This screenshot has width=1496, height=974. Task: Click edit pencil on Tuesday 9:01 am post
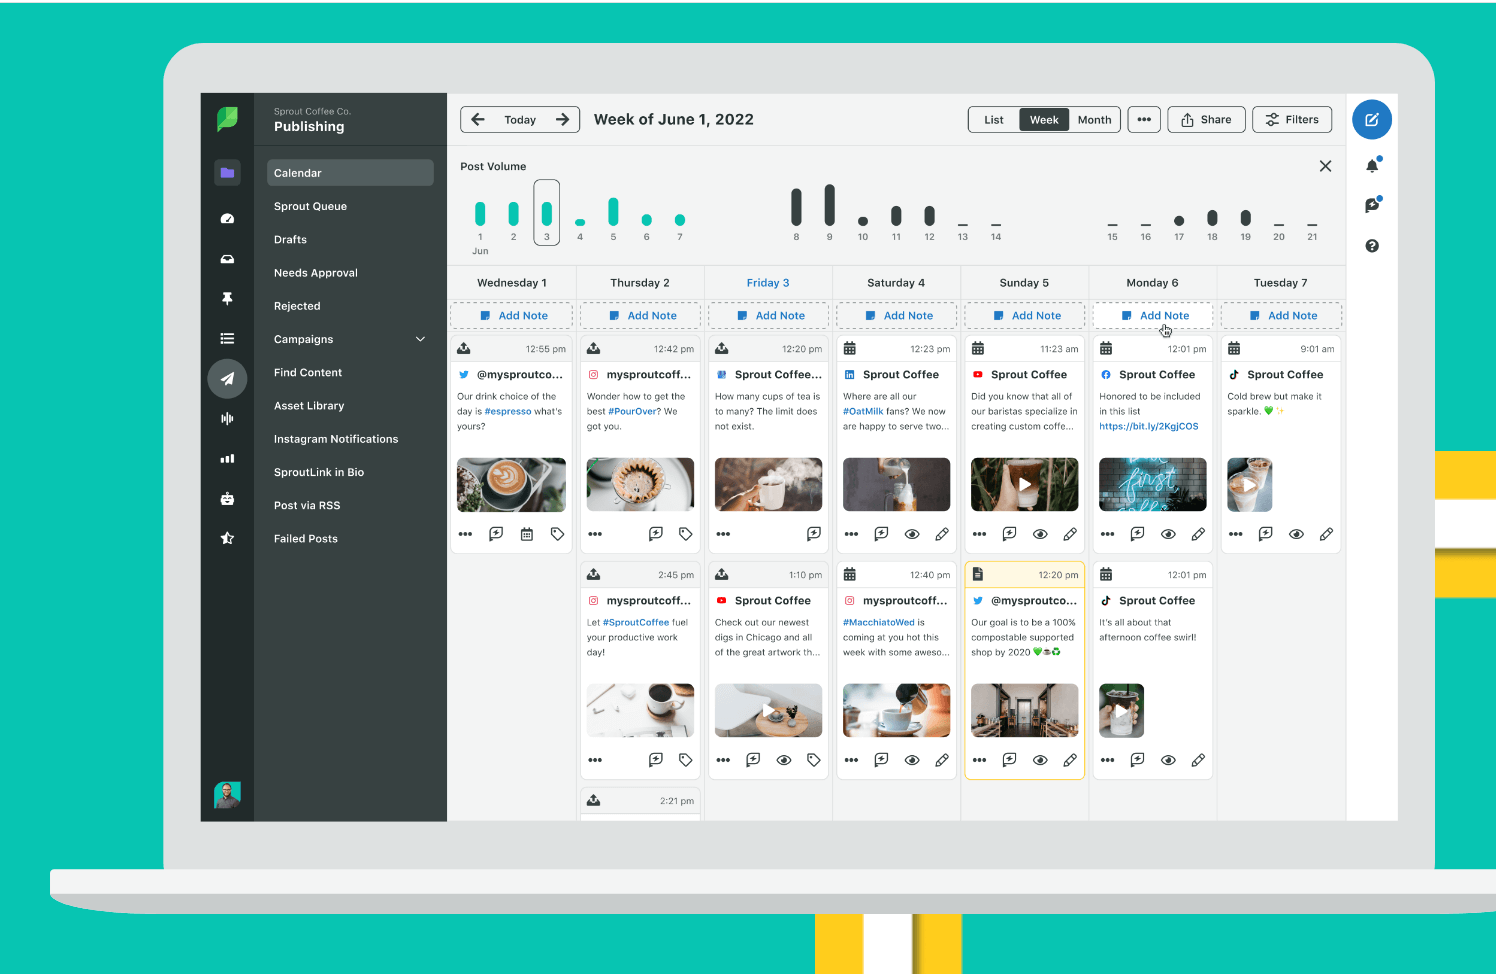click(x=1326, y=534)
